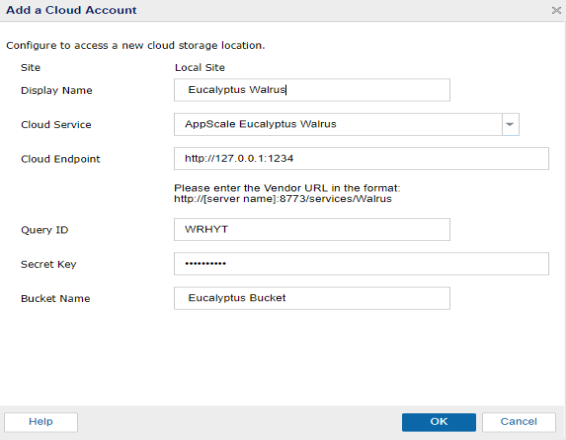Click the Bucket Name label
Image resolution: width=566 pixels, height=440 pixels.
pos(55,299)
